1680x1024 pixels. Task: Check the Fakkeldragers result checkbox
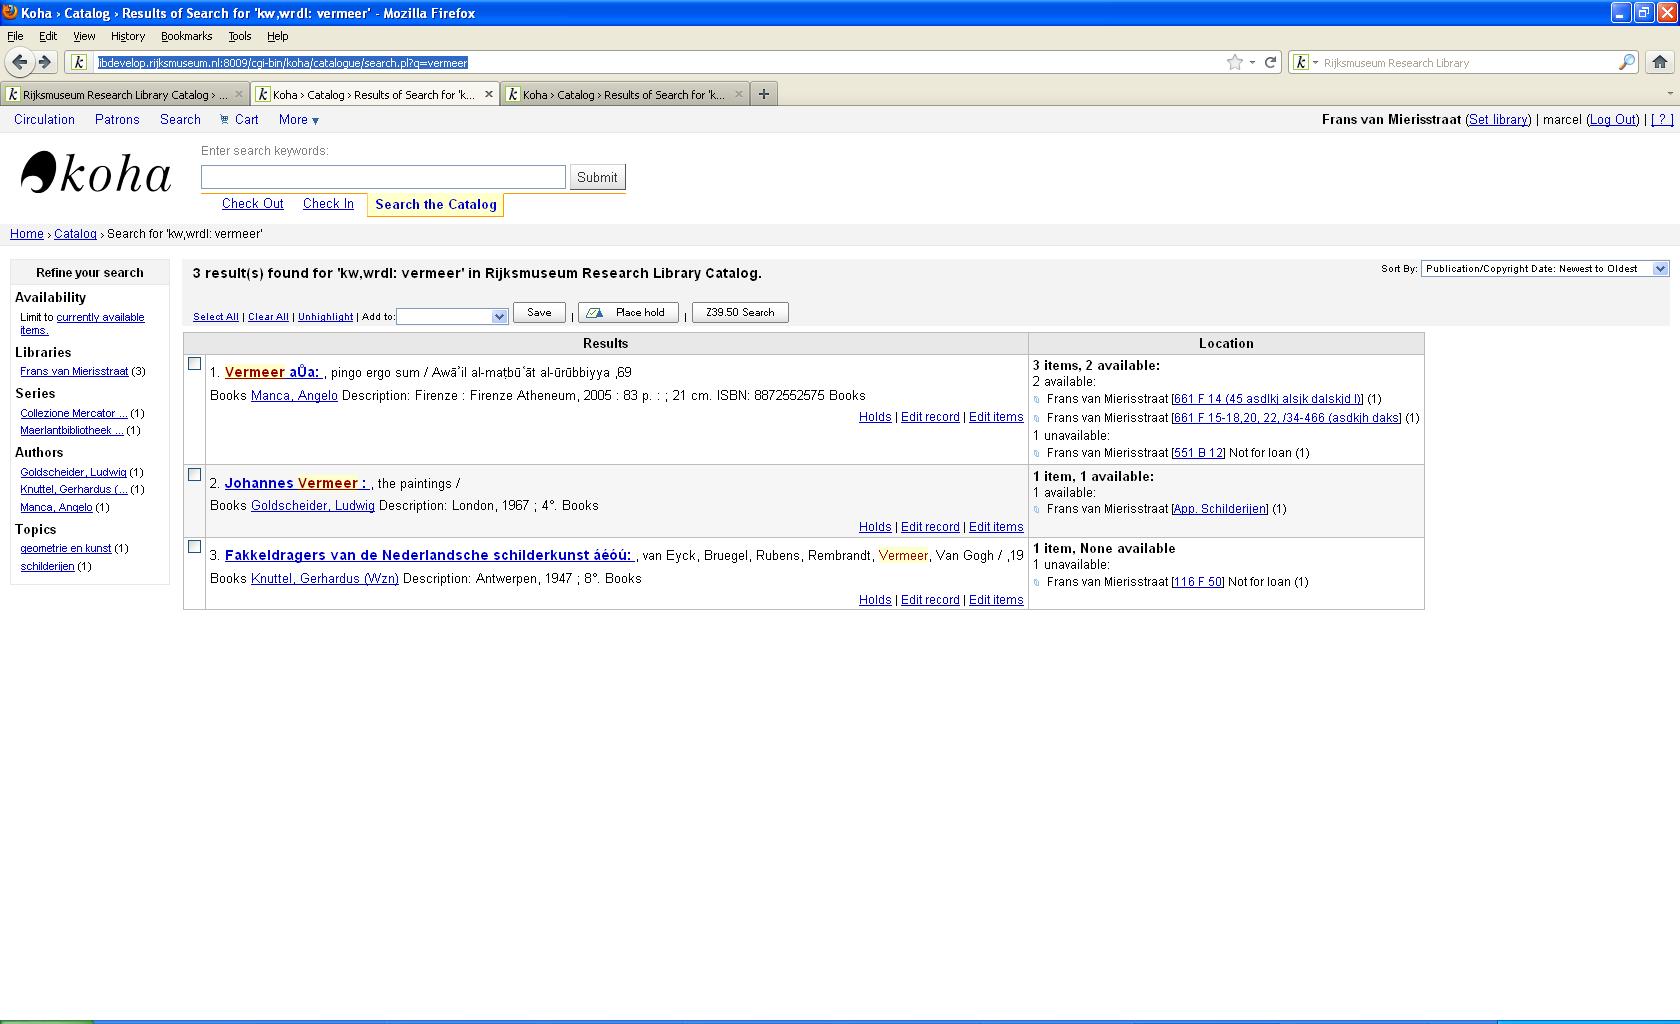[195, 547]
